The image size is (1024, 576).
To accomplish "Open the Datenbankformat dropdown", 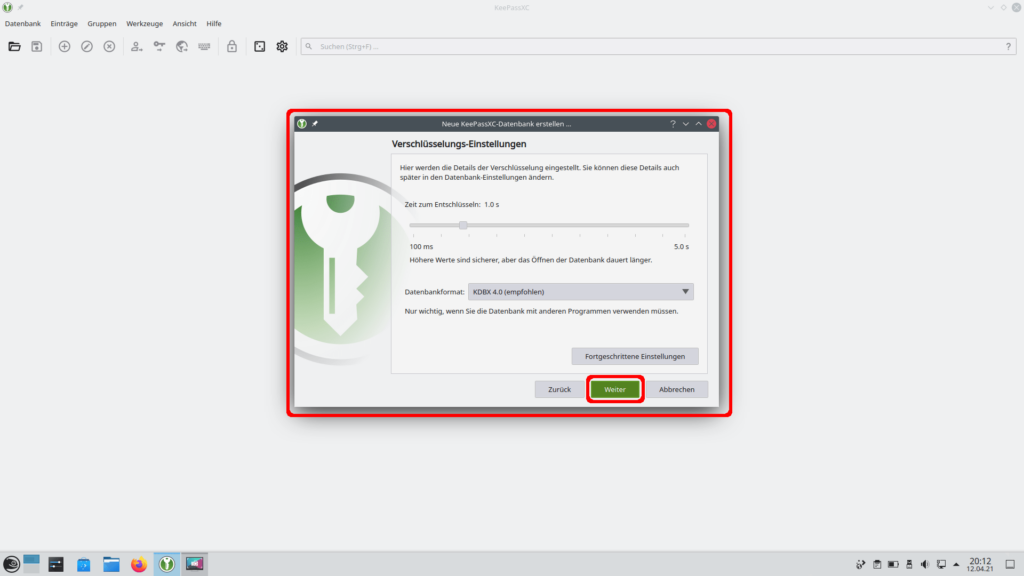I will coord(581,292).
